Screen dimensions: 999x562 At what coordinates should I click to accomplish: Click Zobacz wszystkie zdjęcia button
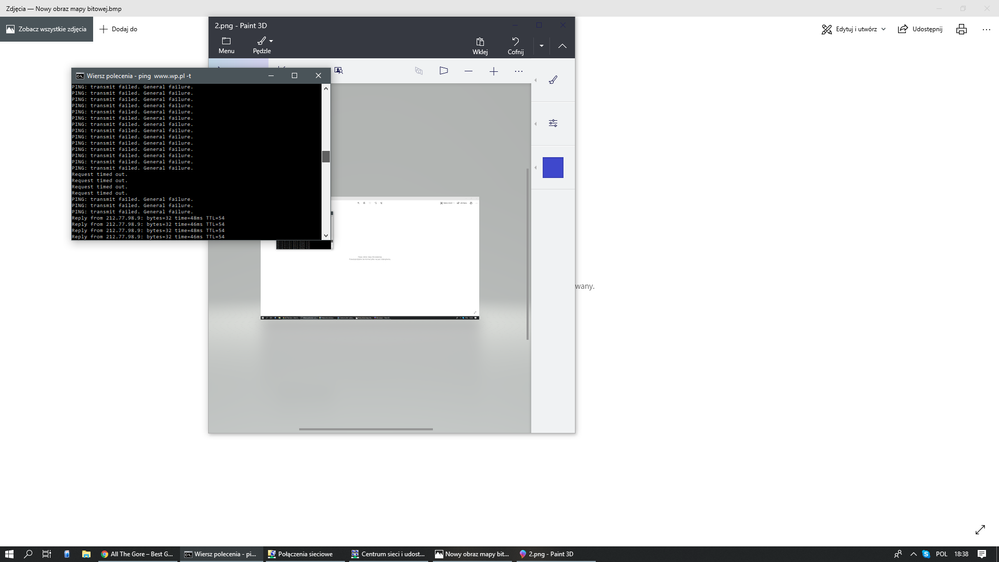click(x=47, y=29)
